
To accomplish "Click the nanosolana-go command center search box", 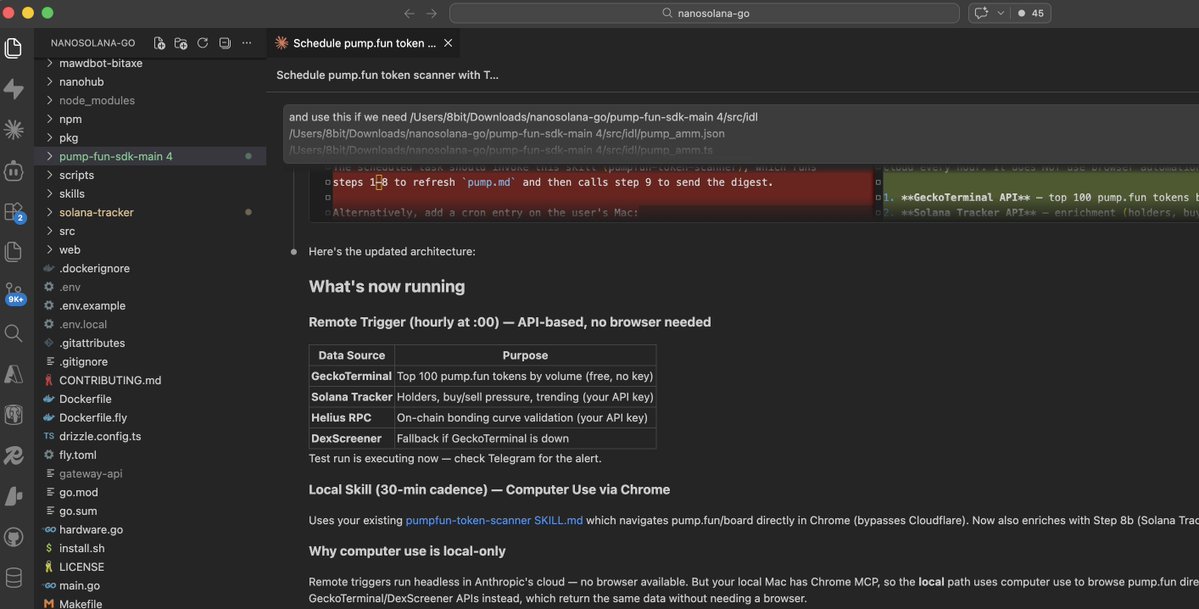I will click(704, 13).
